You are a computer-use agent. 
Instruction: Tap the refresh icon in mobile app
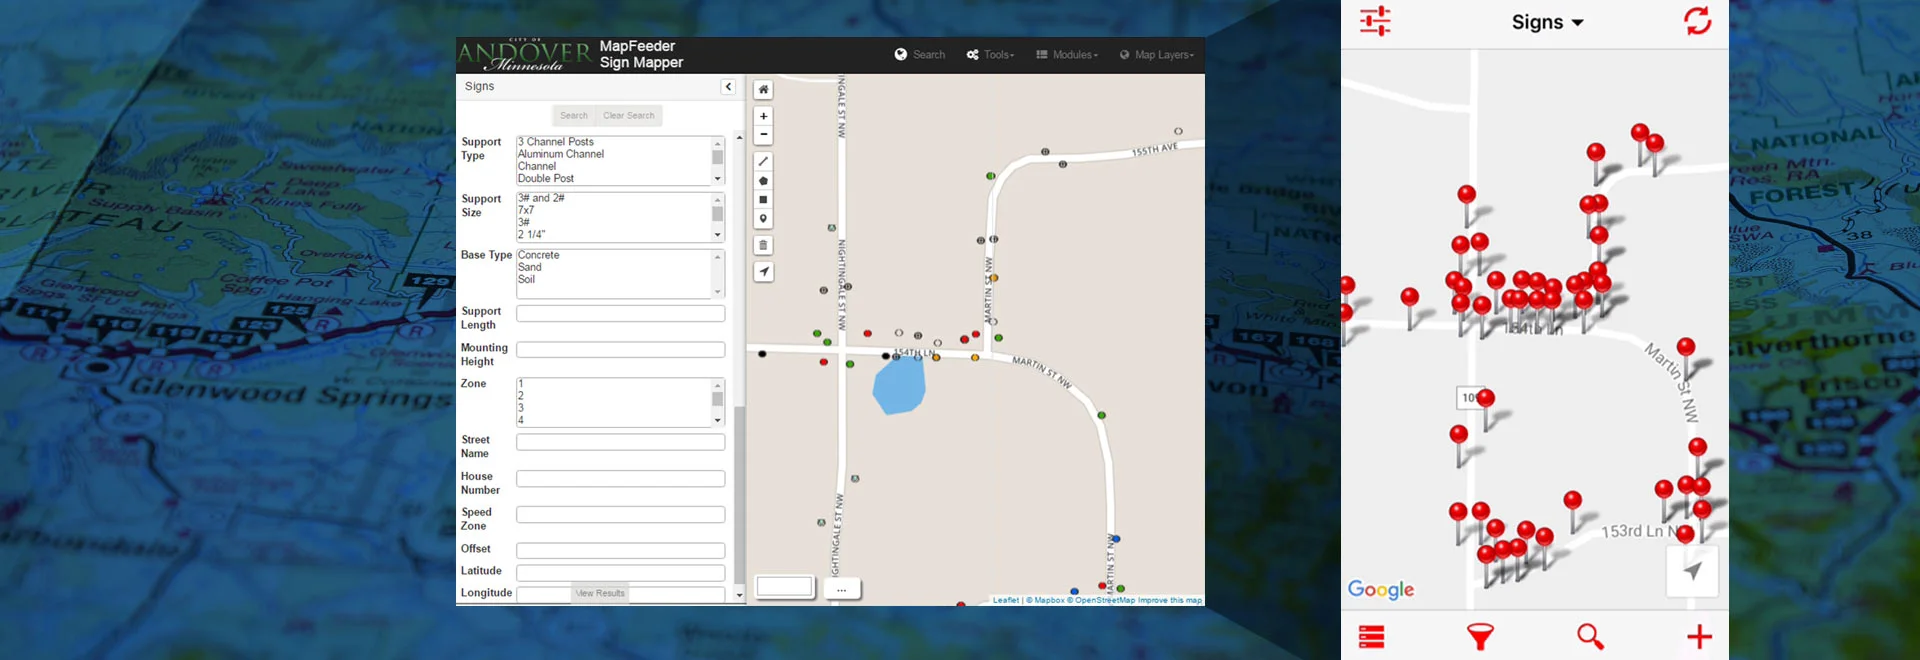tap(1697, 21)
